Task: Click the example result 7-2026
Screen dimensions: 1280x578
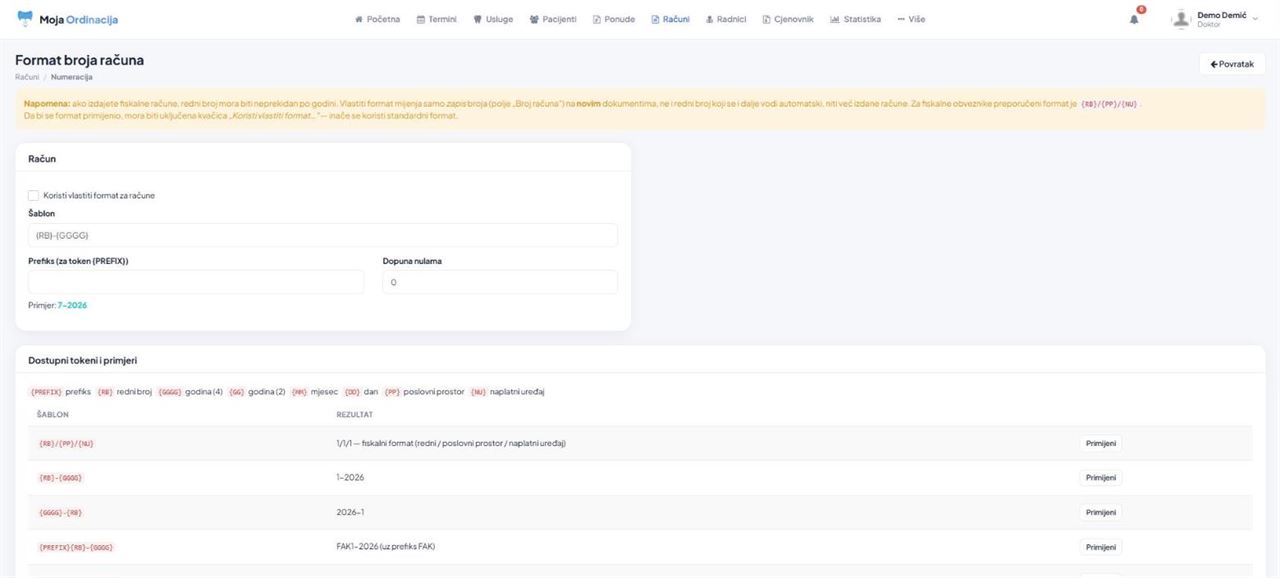Action: pos(72,305)
